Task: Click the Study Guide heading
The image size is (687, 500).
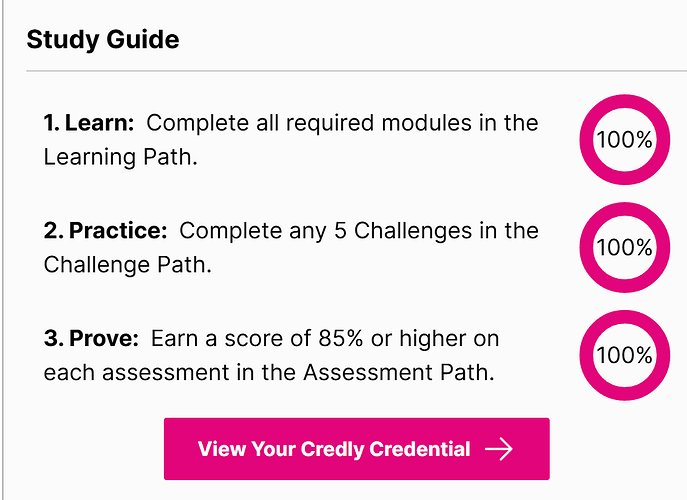Action: 103,40
